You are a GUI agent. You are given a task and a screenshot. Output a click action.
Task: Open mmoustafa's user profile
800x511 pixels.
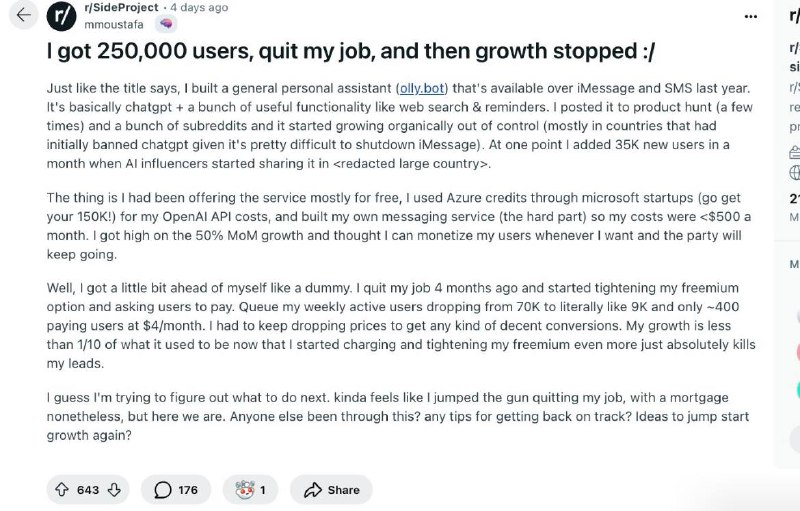coord(114,24)
